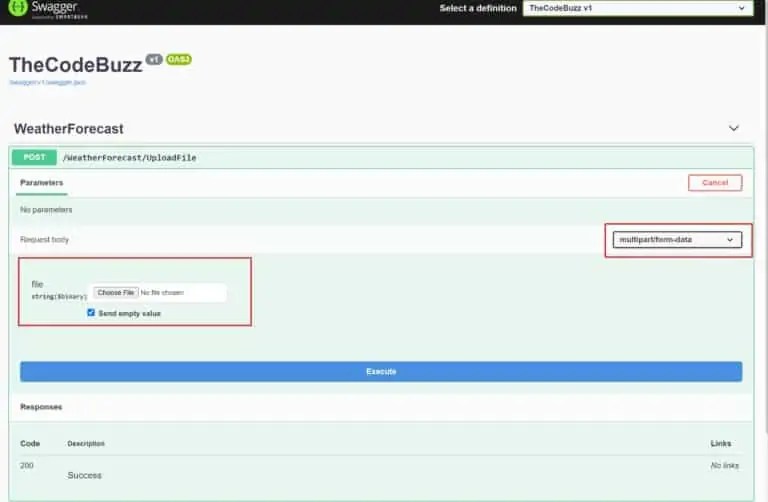The width and height of the screenshot is (768, 502).
Task: Click the Success description text
Action: [85, 475]
